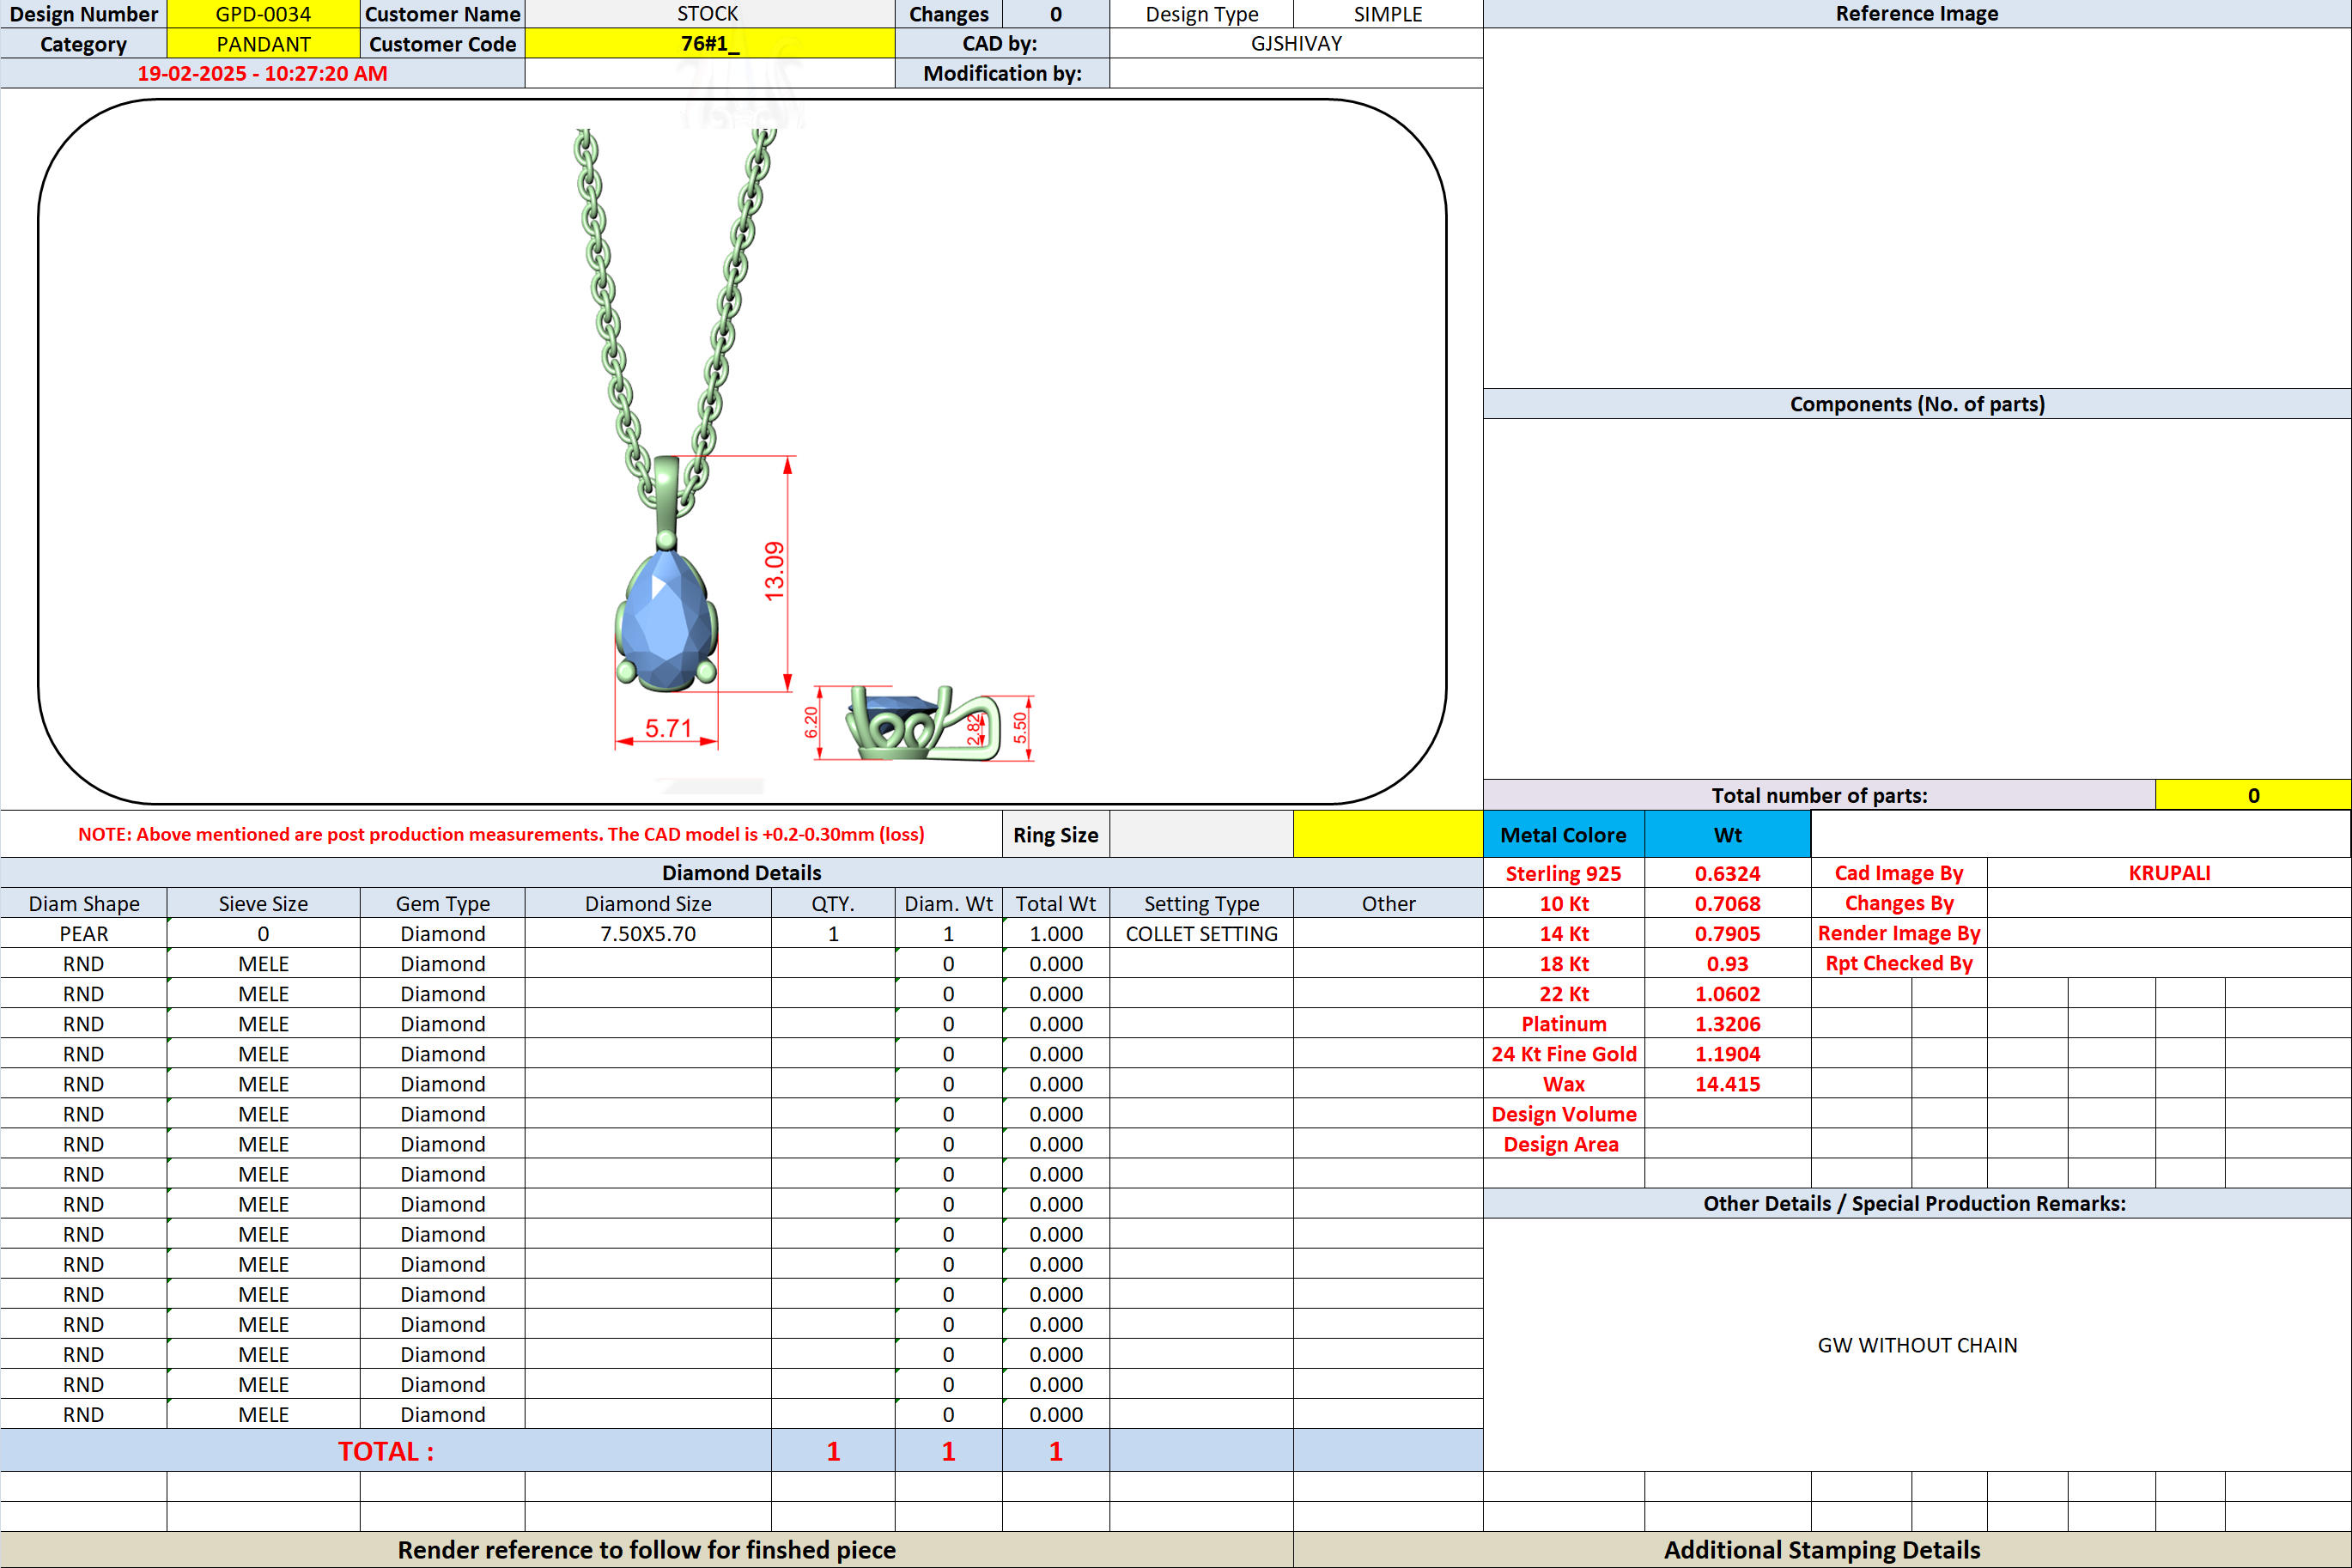Click the Diam Shape column header
Viewport: 2352px width, 1568px height.
84,904
